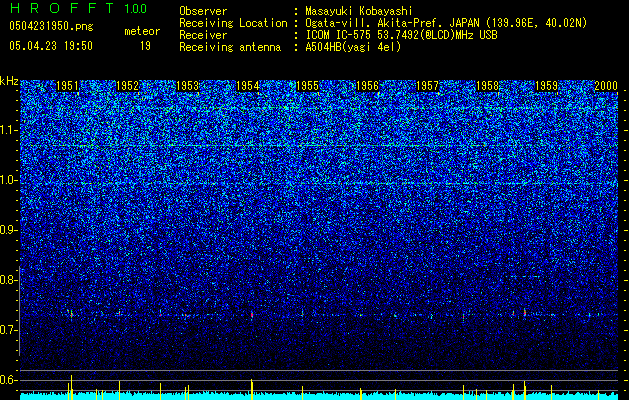Click the 1952 time marker

(x=128, y=86)
